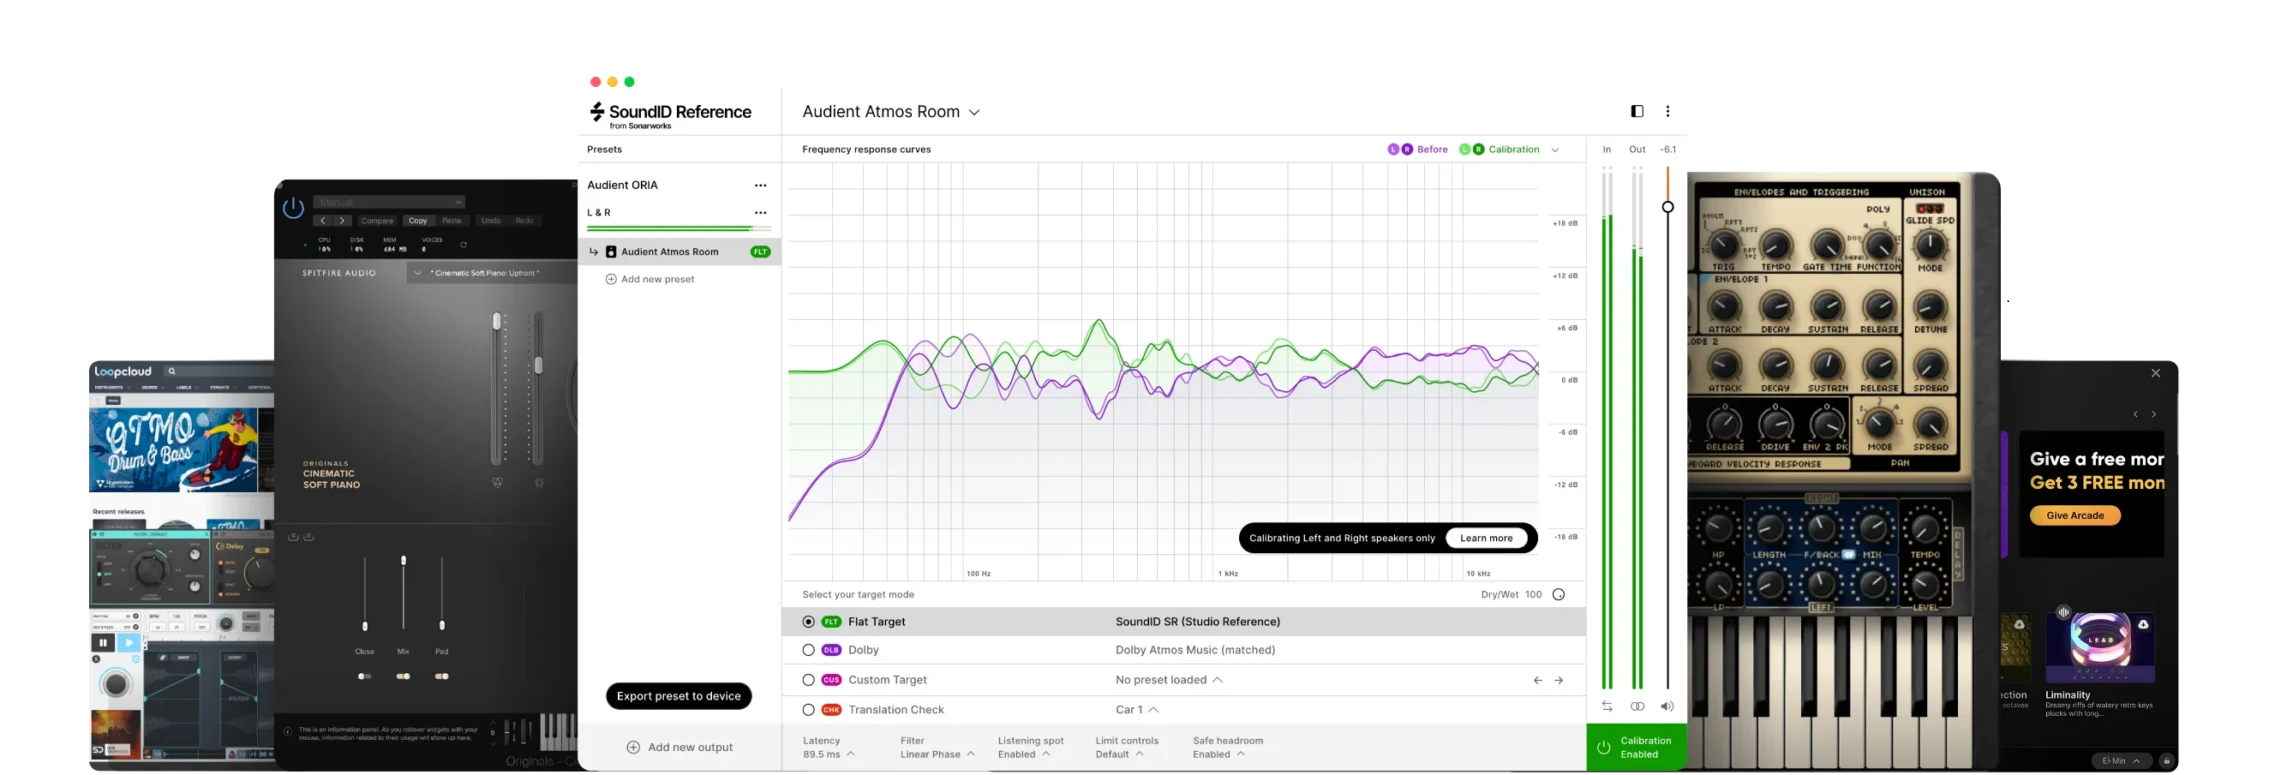Toggle the switch under Pad in Spitfire
This screenshot has height=775, width=2272.
coord(441,676)
